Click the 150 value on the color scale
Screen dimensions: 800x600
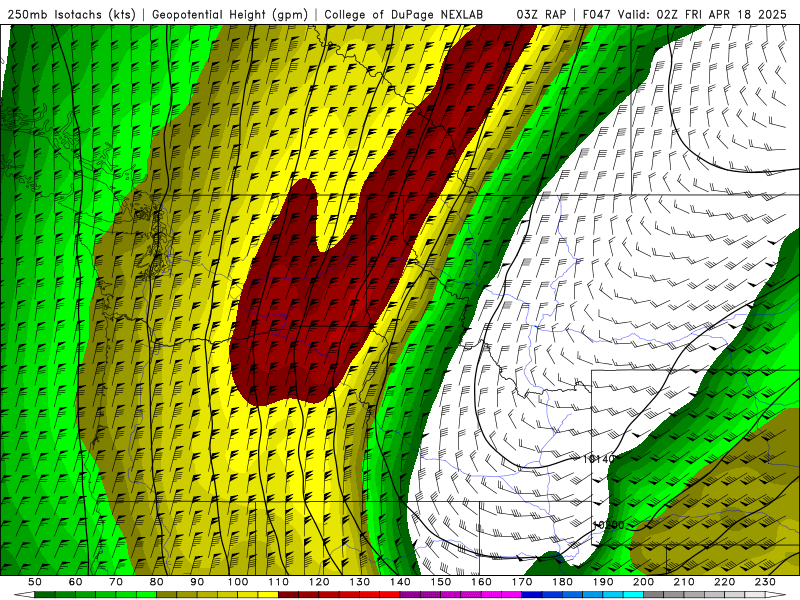click(440, 582)
